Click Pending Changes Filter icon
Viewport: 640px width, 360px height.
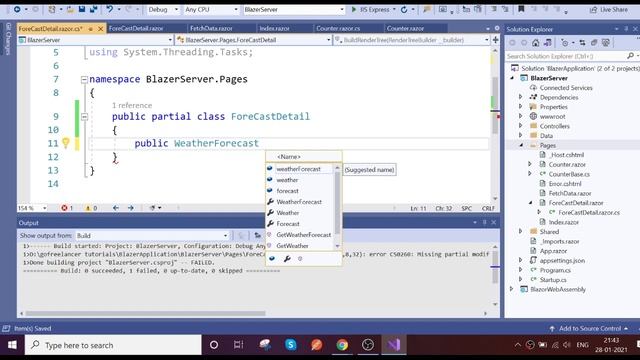(565, 42)
